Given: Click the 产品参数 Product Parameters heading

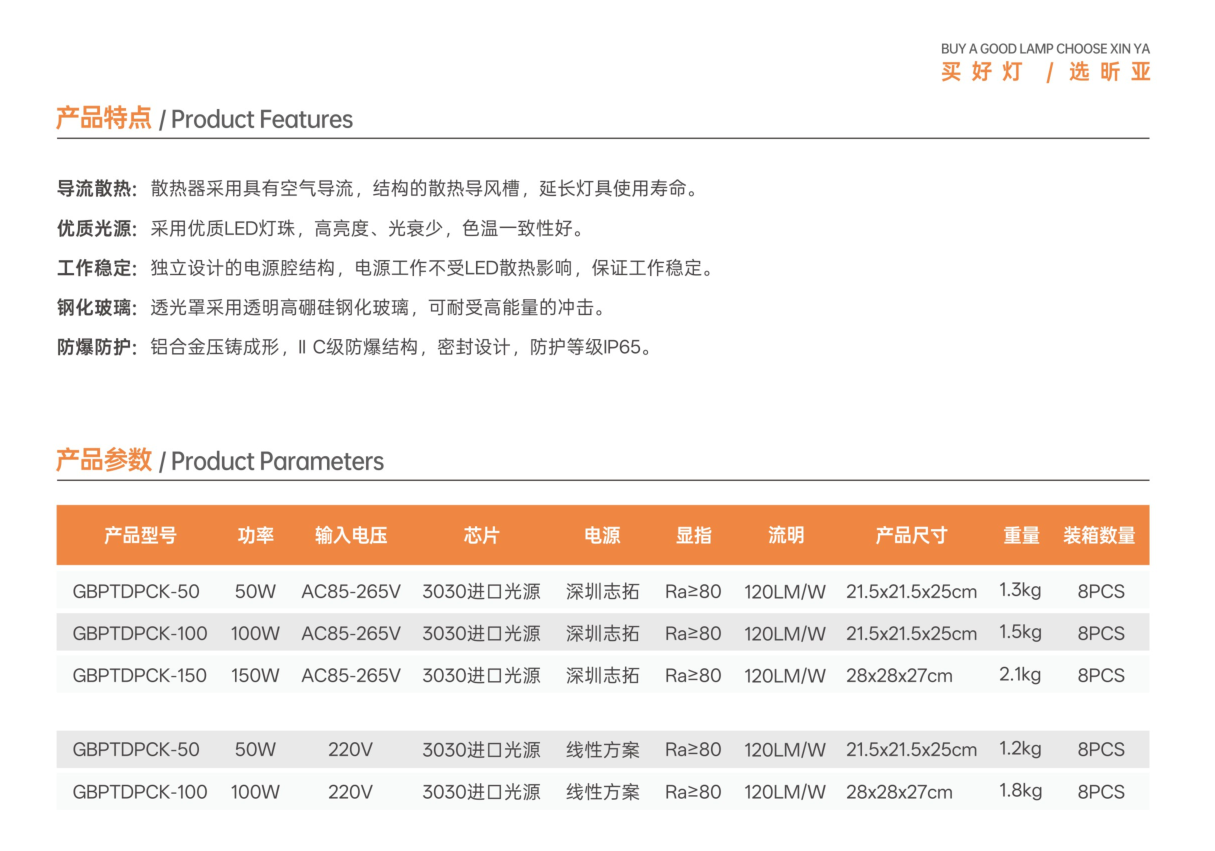Looking at the screenshot, I should [219, 461].
